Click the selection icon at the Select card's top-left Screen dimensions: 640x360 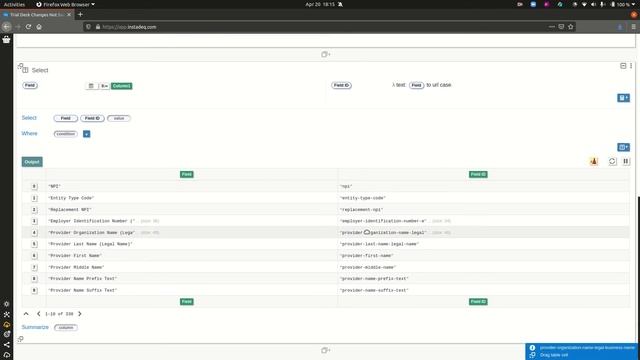(x=20, y=65)
